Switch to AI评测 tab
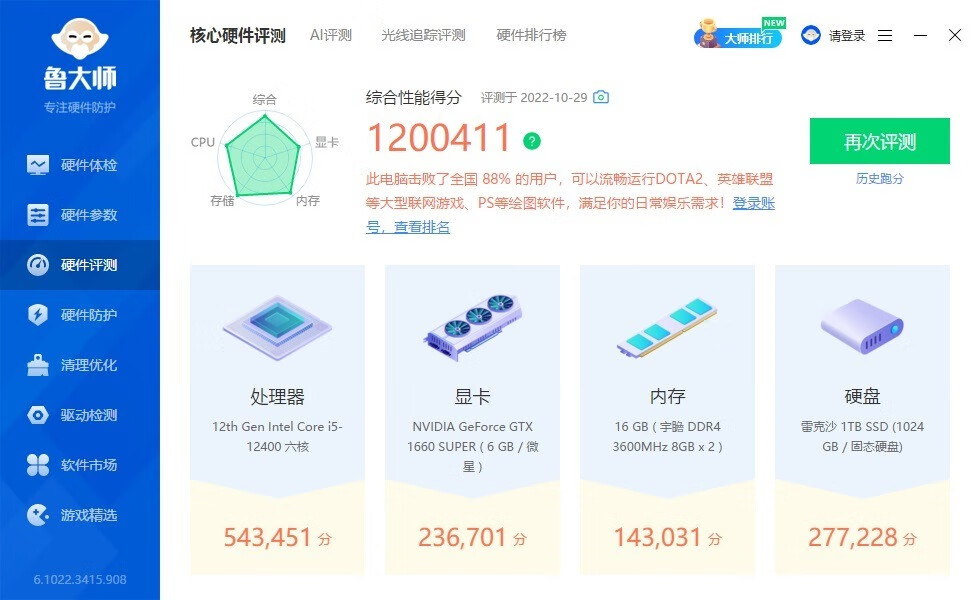The image size is (980, 600). coord(331,35)
